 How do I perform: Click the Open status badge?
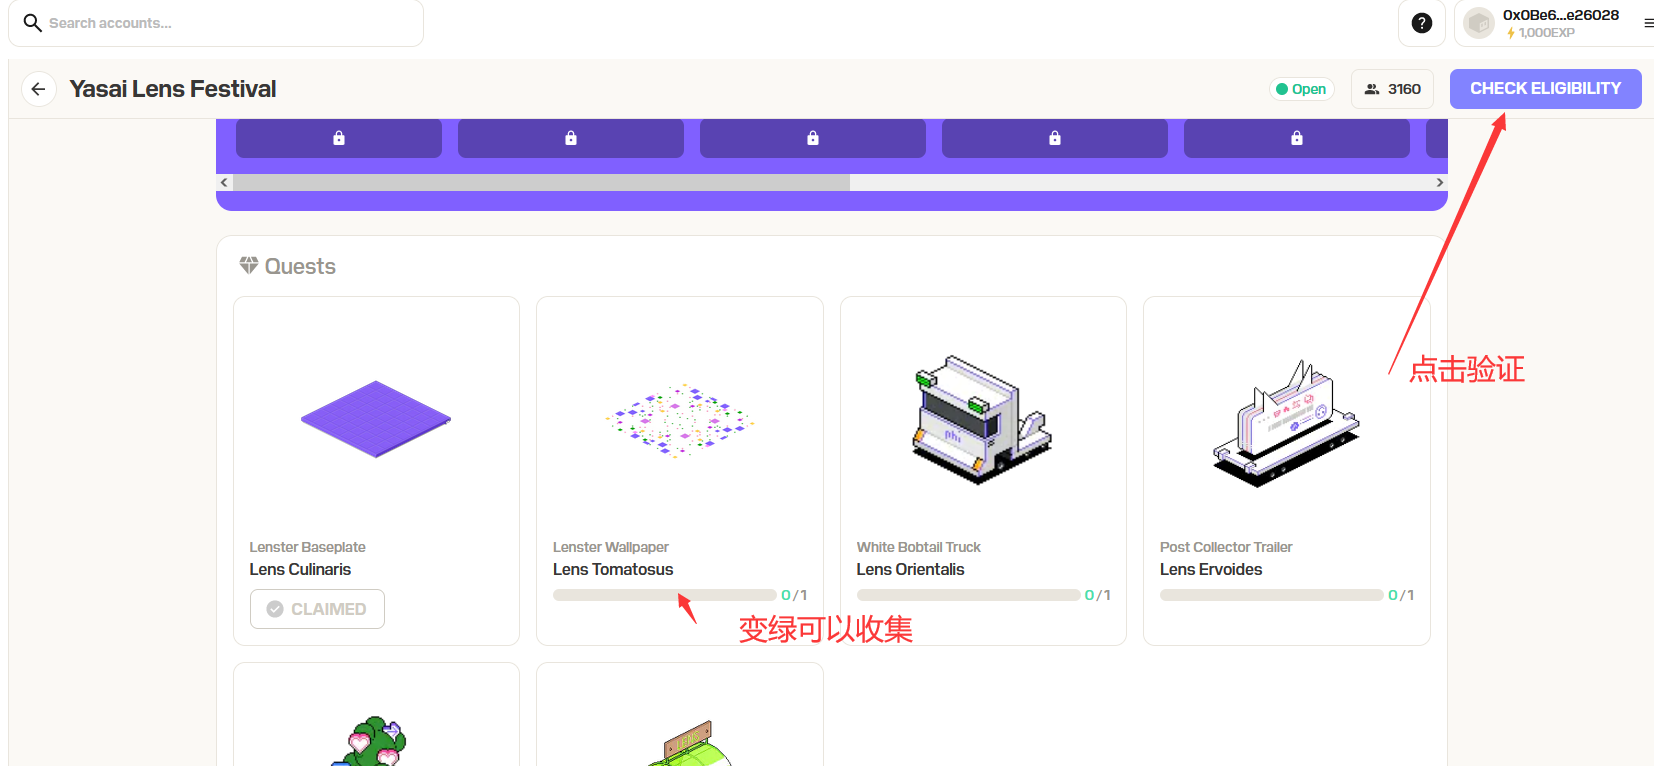pos(1301,89)
